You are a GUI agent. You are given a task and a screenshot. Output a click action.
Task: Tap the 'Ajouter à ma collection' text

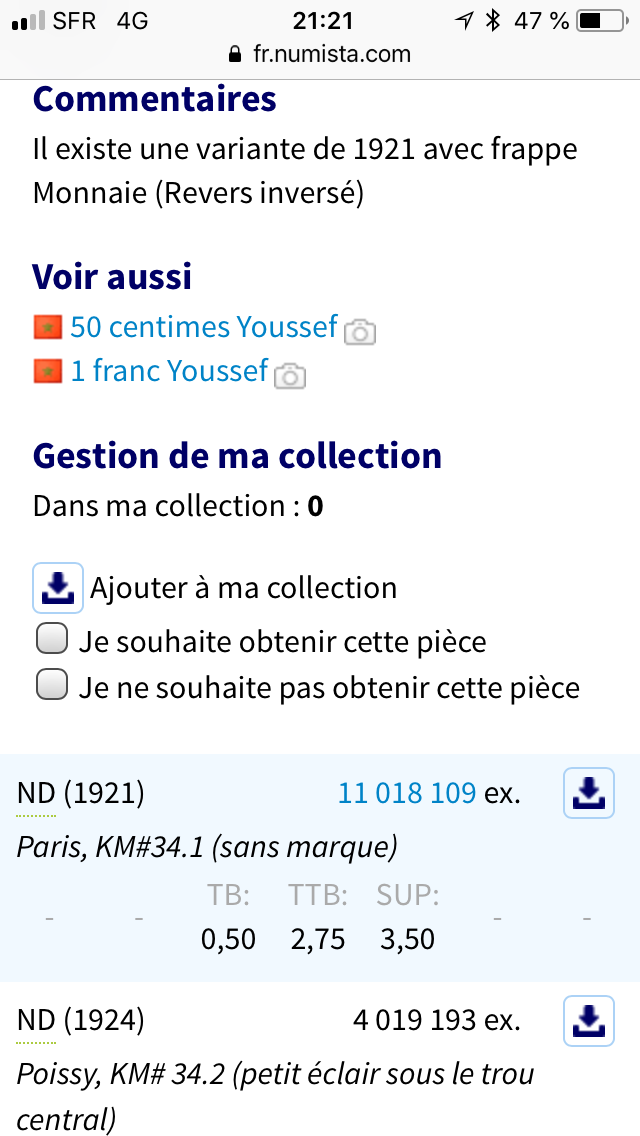coord(243,588)
